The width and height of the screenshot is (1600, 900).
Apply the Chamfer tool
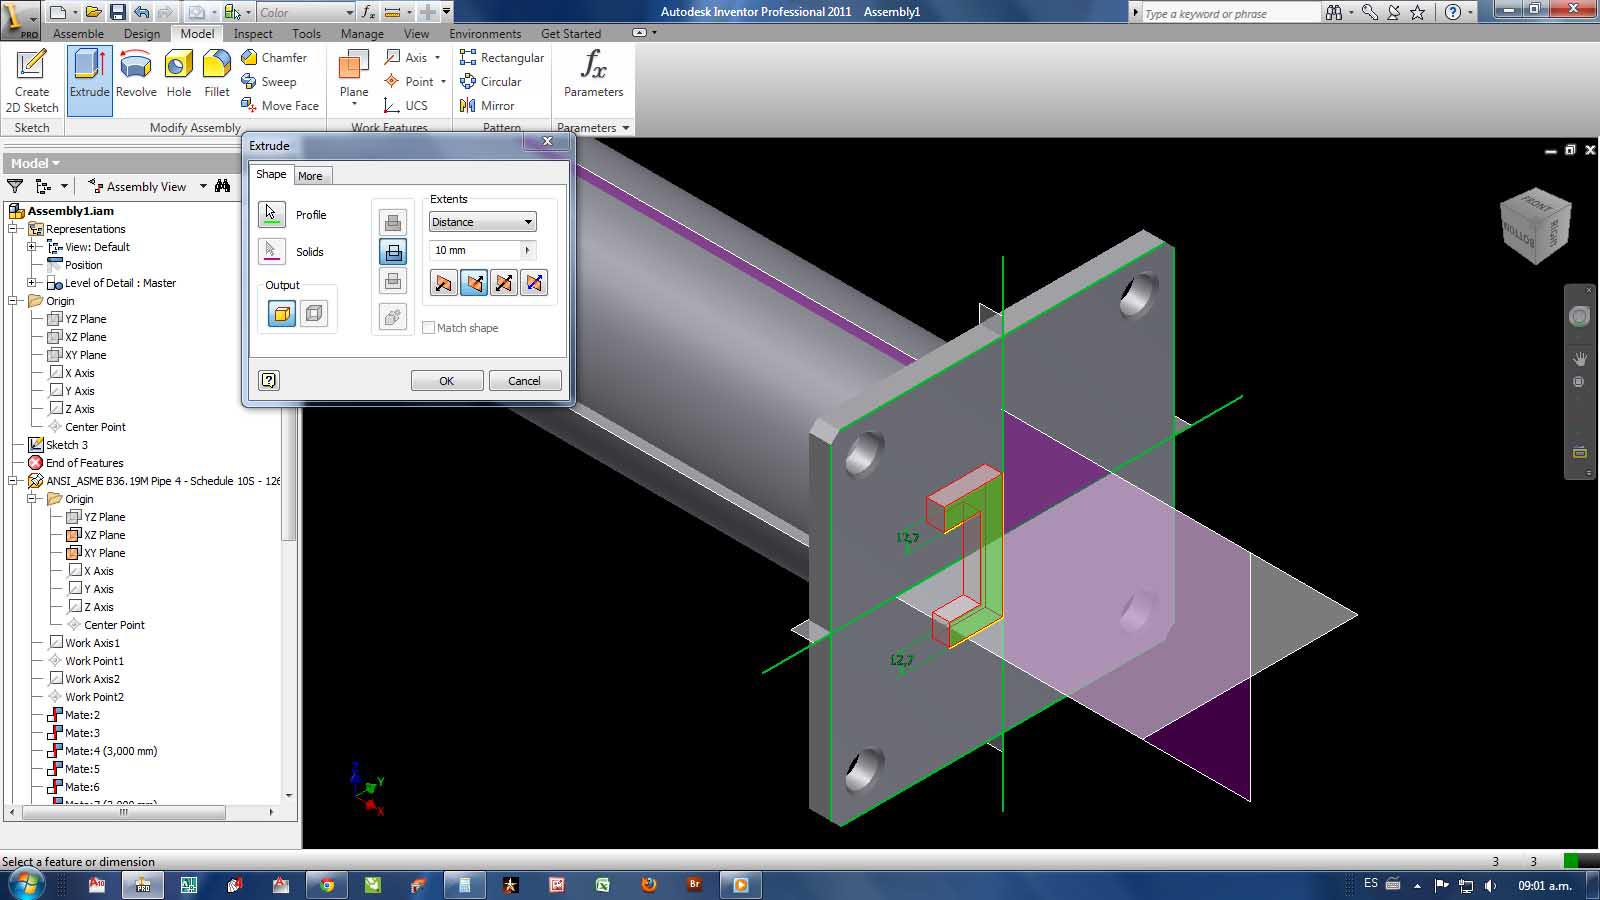pyautogui.click(x=274, y=57)
